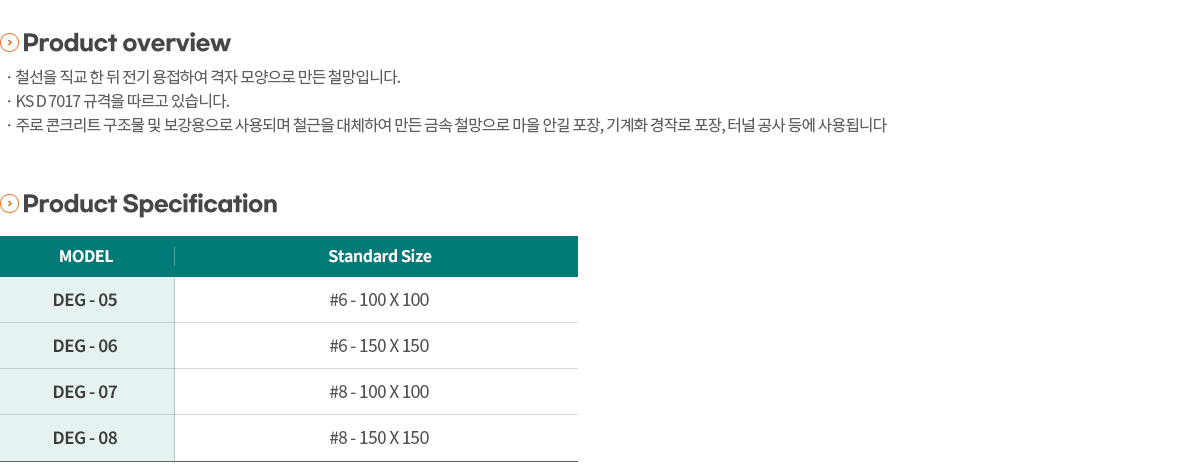Screen dimensions: 1200x468
Task: Click the Standard Size column header
Action: [380, 256]
